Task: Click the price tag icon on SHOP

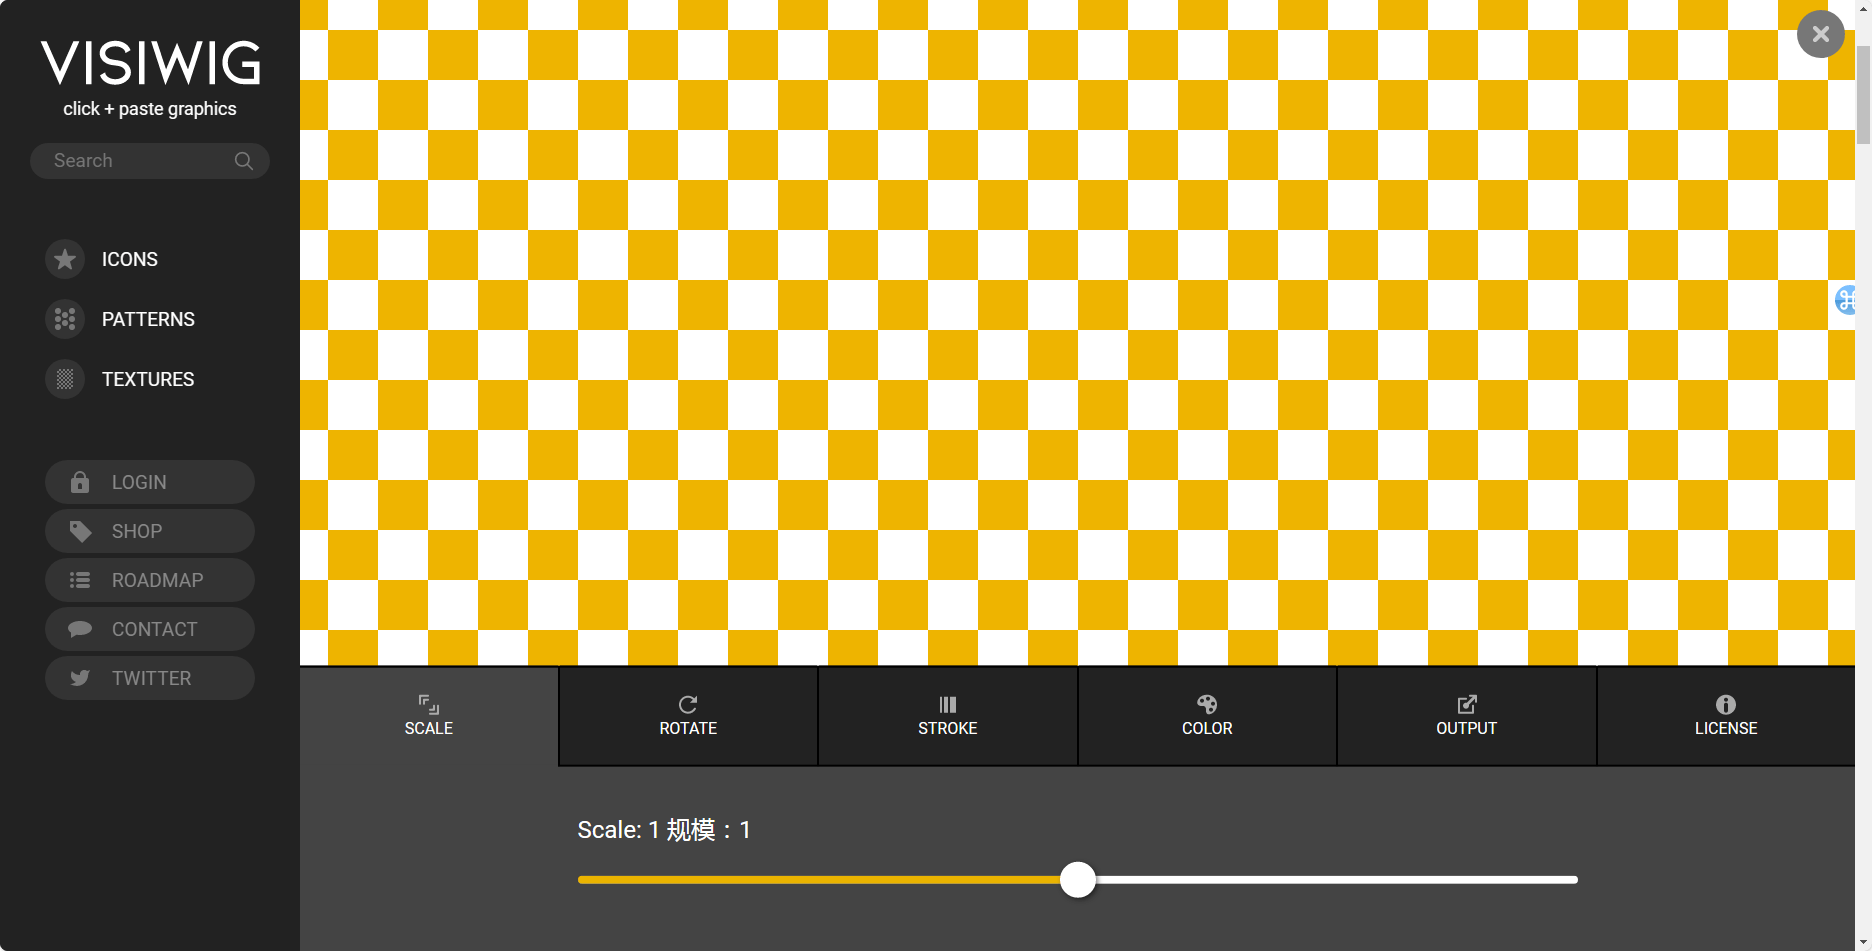Action: coord(80,531)
